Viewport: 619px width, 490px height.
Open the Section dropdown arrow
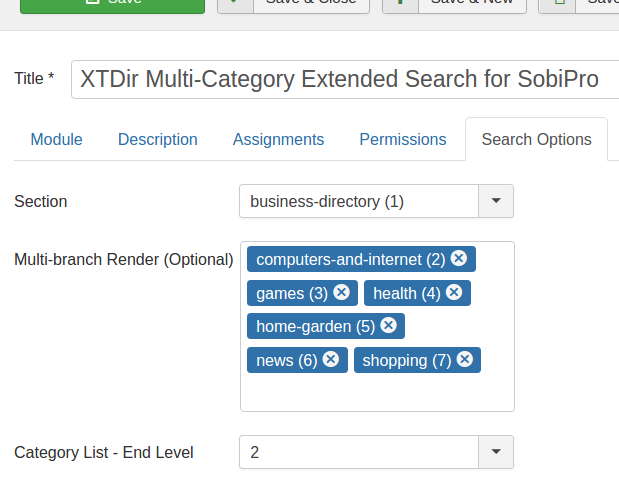click(496, 201)
